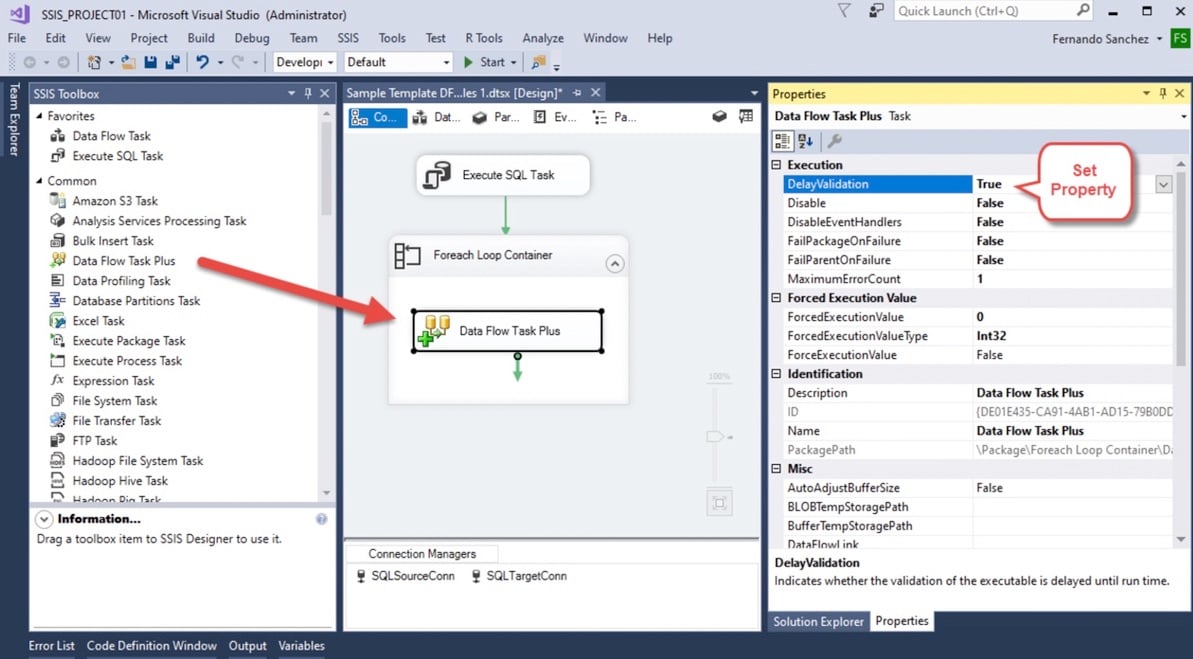Switch to the Event Handlers designer tab

tap(555, 117)
